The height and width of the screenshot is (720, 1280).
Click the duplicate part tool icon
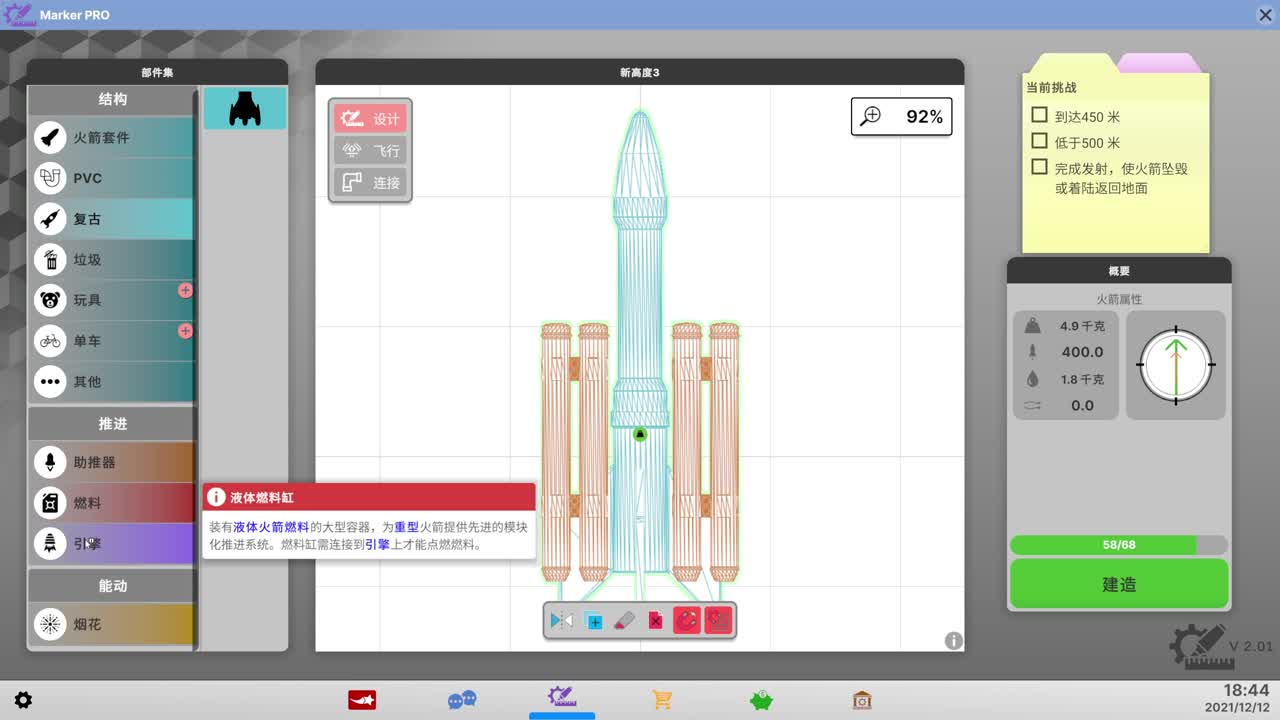(593, 621)
